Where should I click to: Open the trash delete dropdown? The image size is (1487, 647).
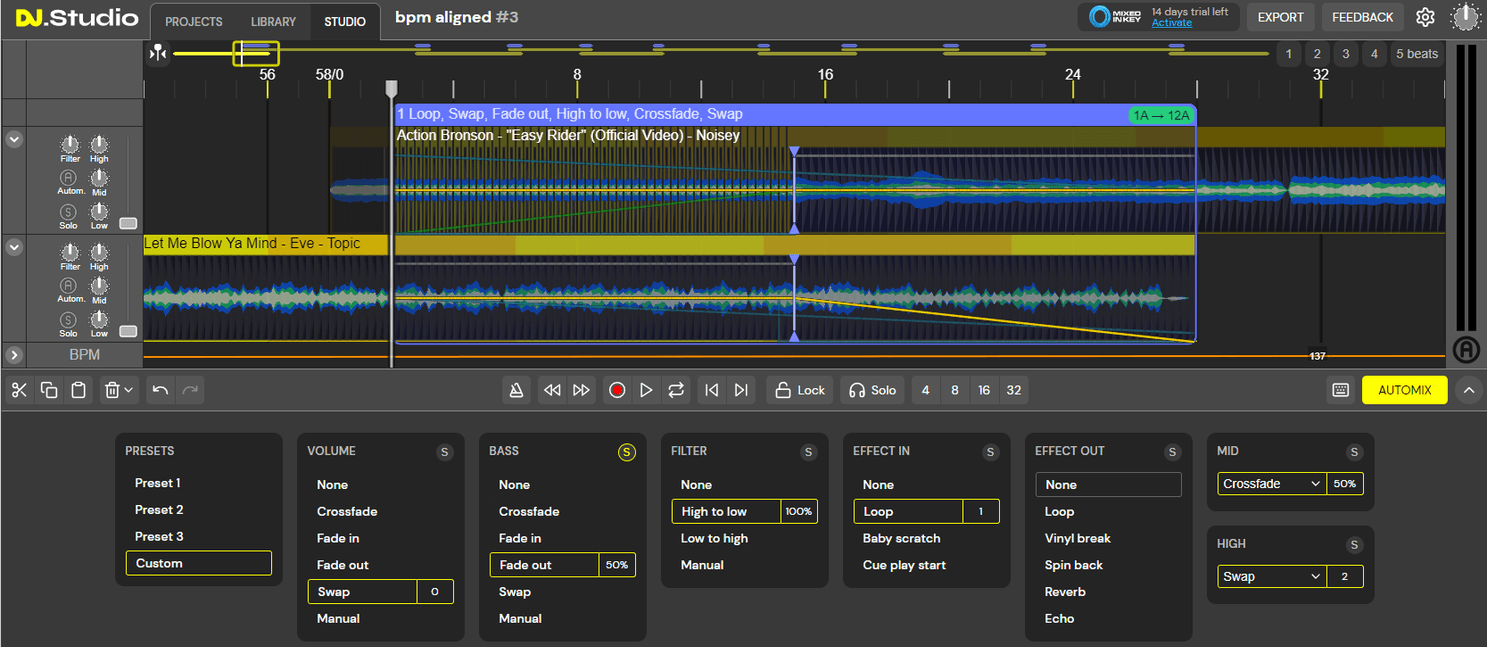tap(119, 390)
